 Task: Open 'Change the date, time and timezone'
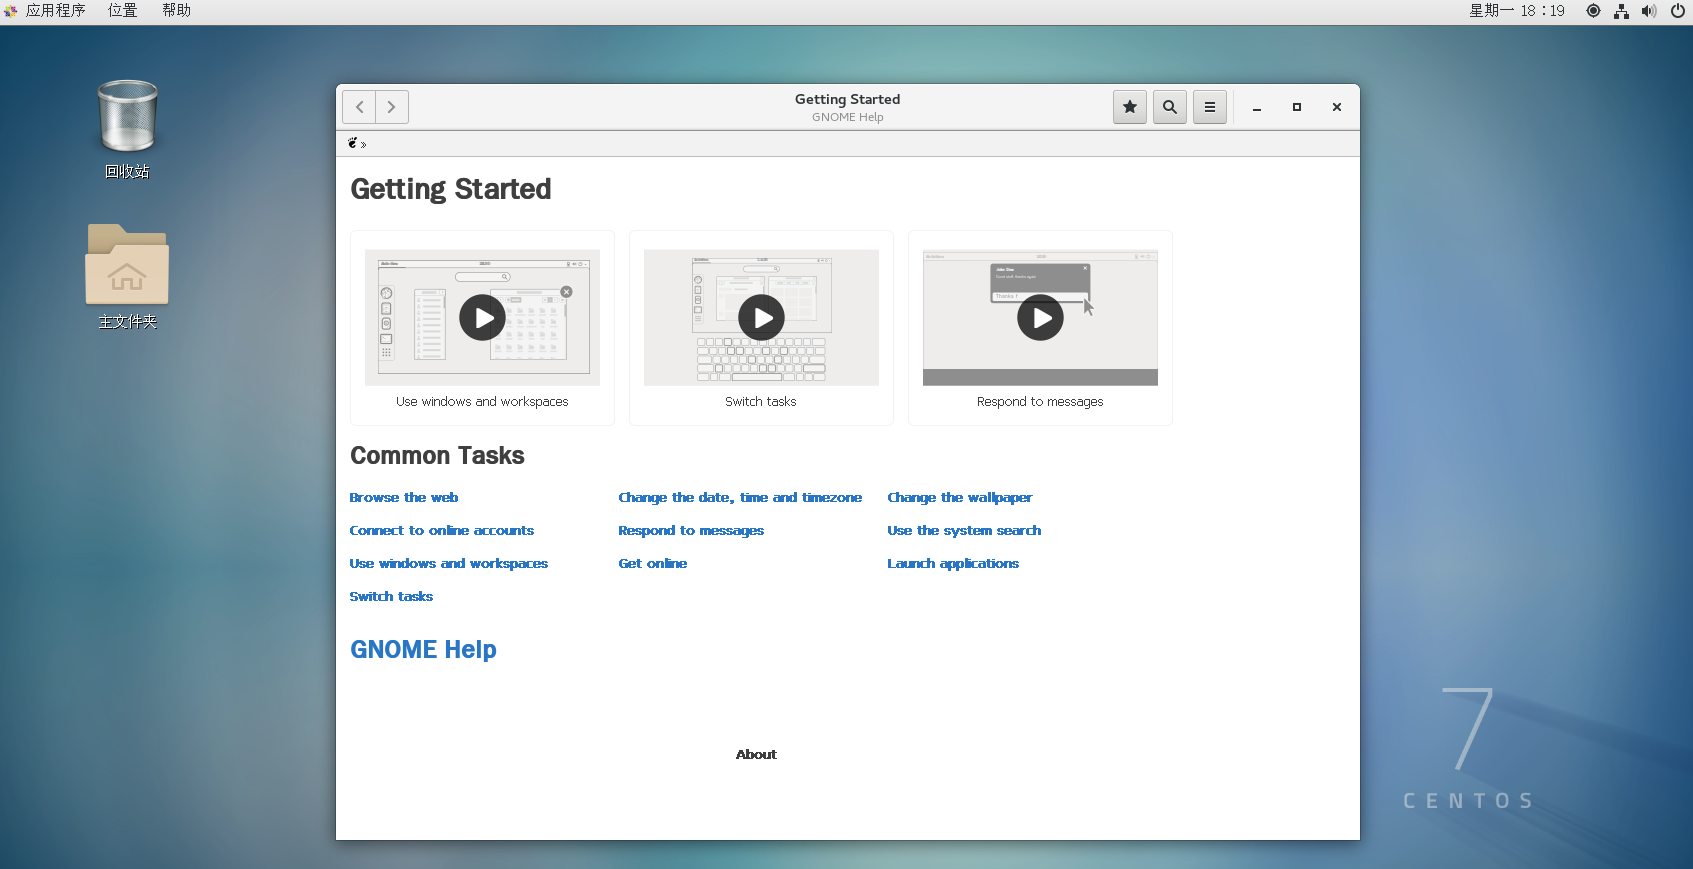(x=740, y=497)
